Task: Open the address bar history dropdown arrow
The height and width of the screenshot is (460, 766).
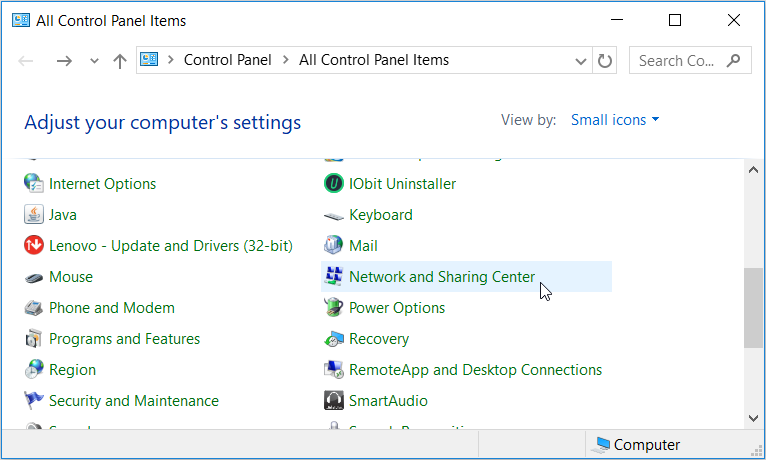Action: (x=581, y=61)
